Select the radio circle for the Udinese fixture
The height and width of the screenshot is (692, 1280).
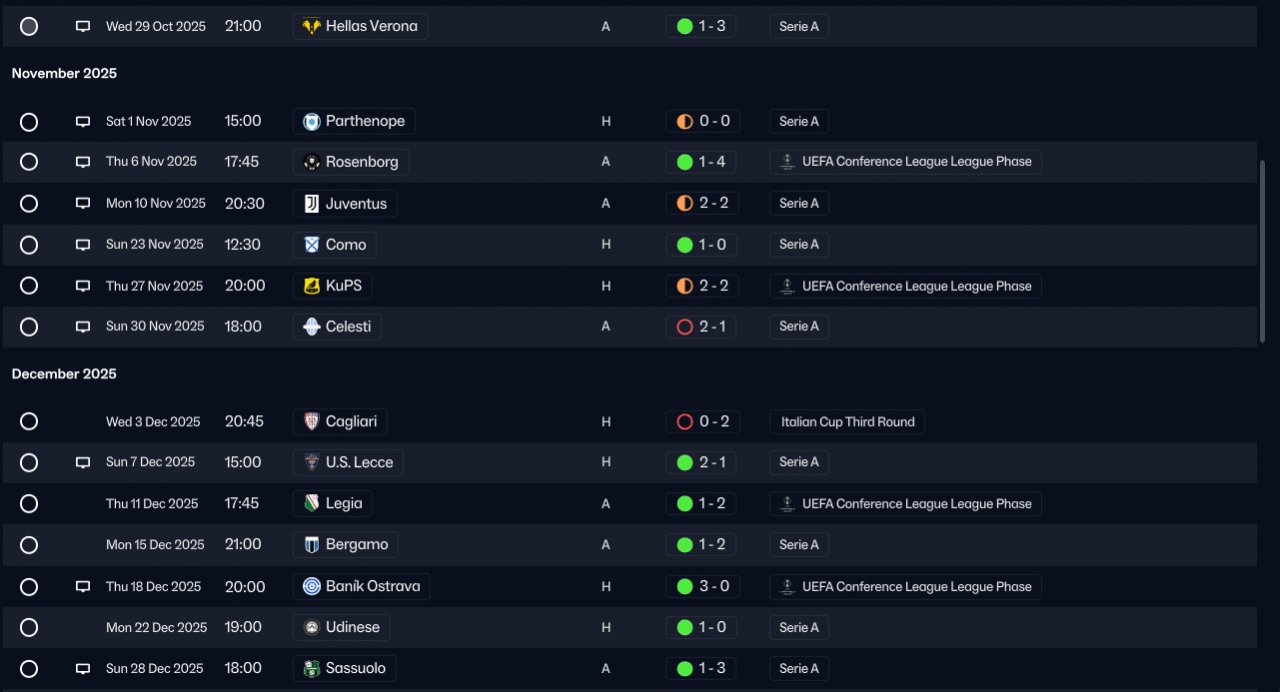tap(29, 628)
